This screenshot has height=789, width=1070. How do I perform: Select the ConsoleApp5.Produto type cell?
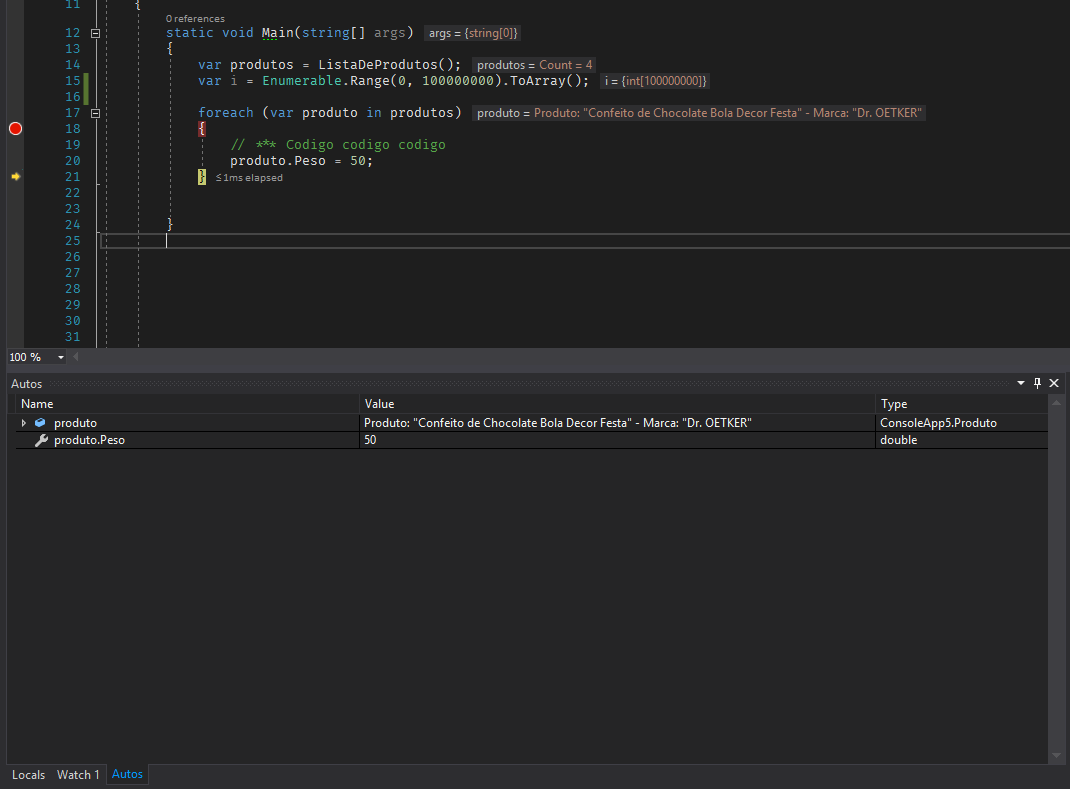pyautogui.click(x=938, y=423)
